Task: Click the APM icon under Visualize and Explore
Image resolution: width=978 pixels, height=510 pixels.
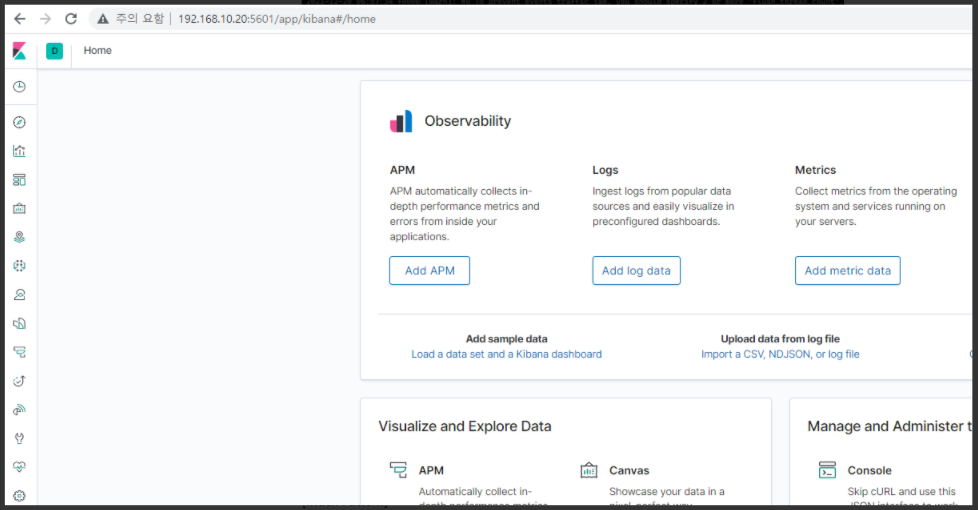Action: coord(398,469)
